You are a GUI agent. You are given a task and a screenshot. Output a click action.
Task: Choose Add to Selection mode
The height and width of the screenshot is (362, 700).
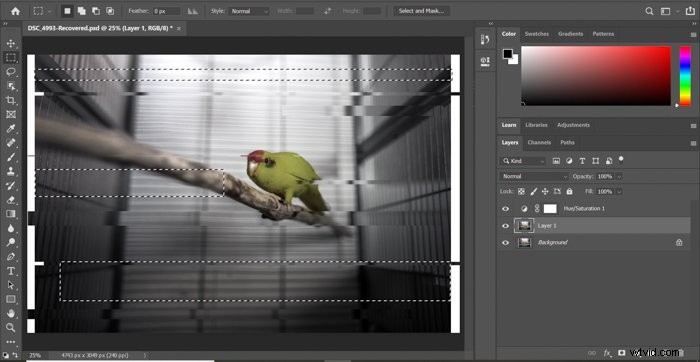[x=81, y=11]
